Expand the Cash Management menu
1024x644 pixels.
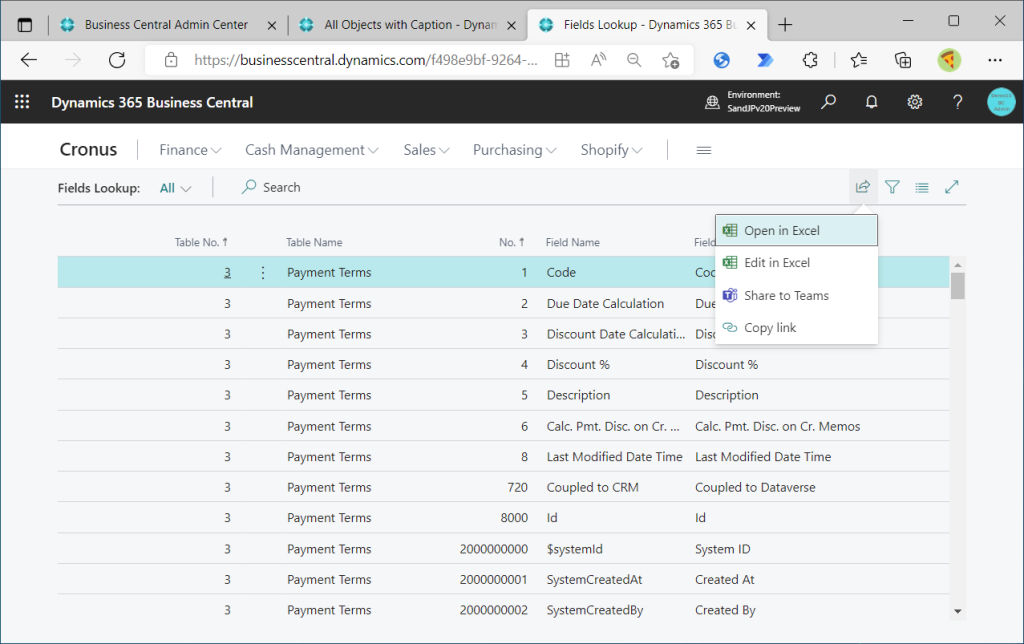(x=312, y=150)
